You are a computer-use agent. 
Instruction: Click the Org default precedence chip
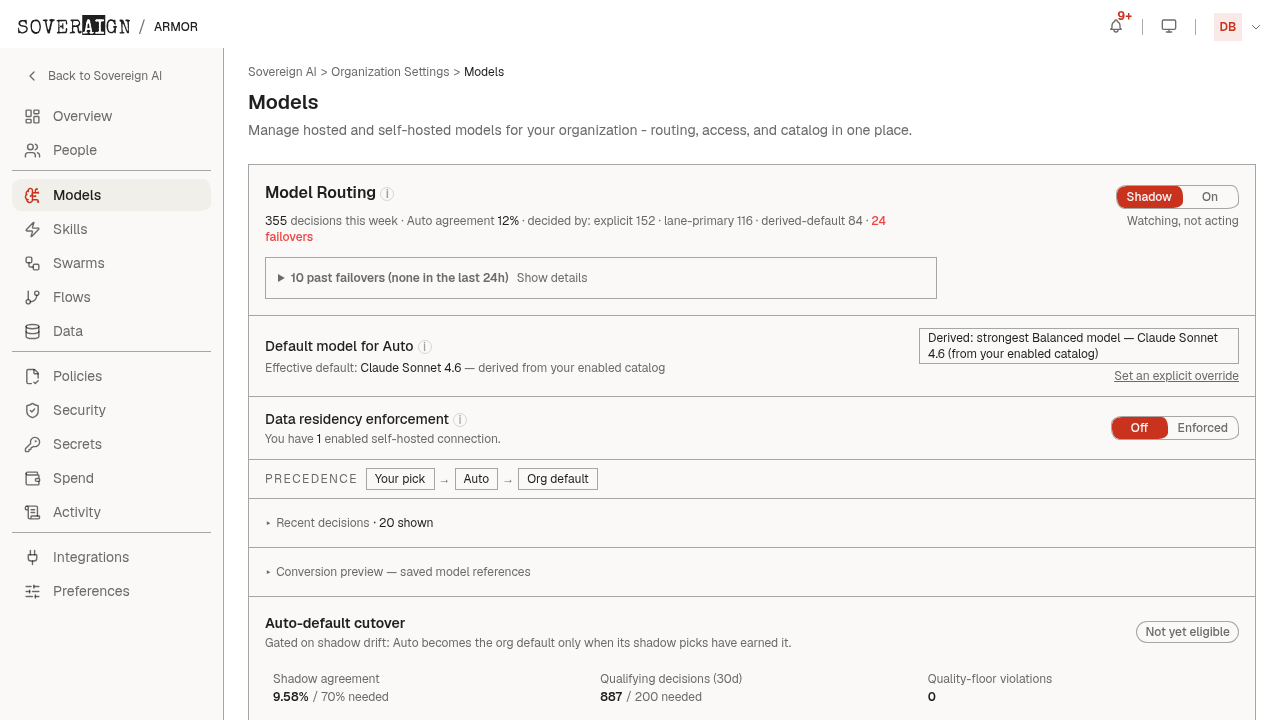(557, 479)
